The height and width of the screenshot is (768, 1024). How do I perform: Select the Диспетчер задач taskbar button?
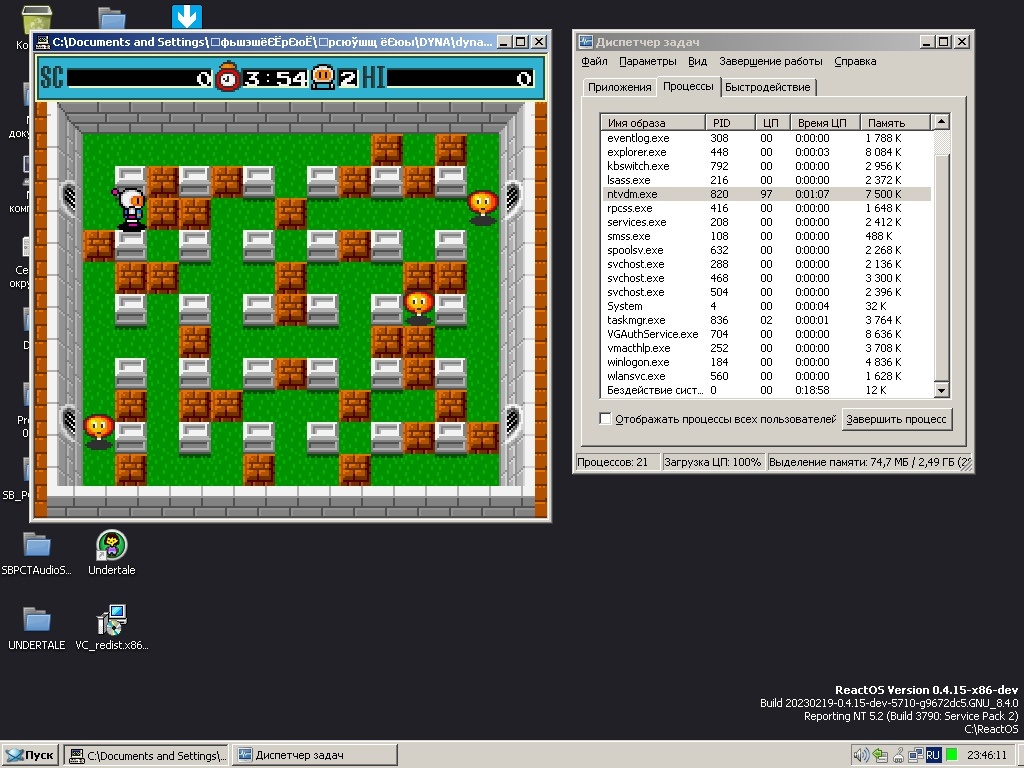(315, 755)
